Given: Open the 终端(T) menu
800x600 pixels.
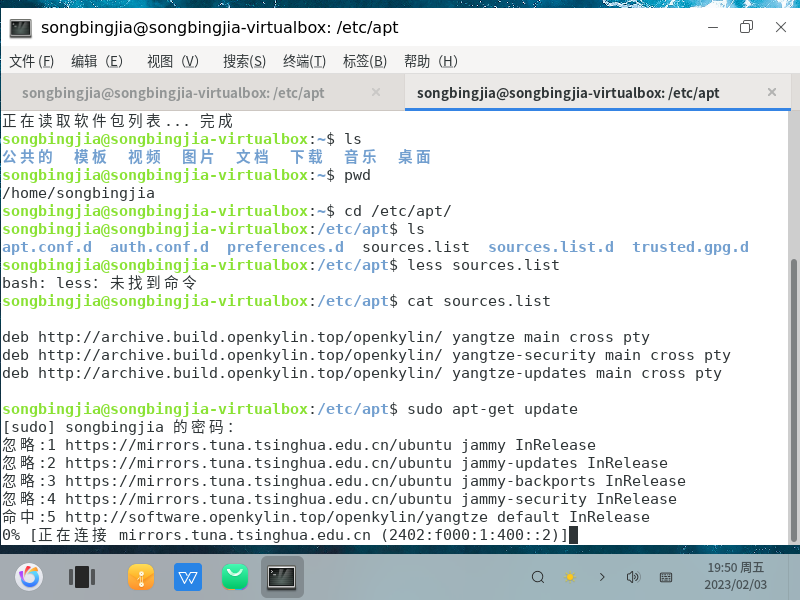Looking at the screenshot, I should point(305,61).
